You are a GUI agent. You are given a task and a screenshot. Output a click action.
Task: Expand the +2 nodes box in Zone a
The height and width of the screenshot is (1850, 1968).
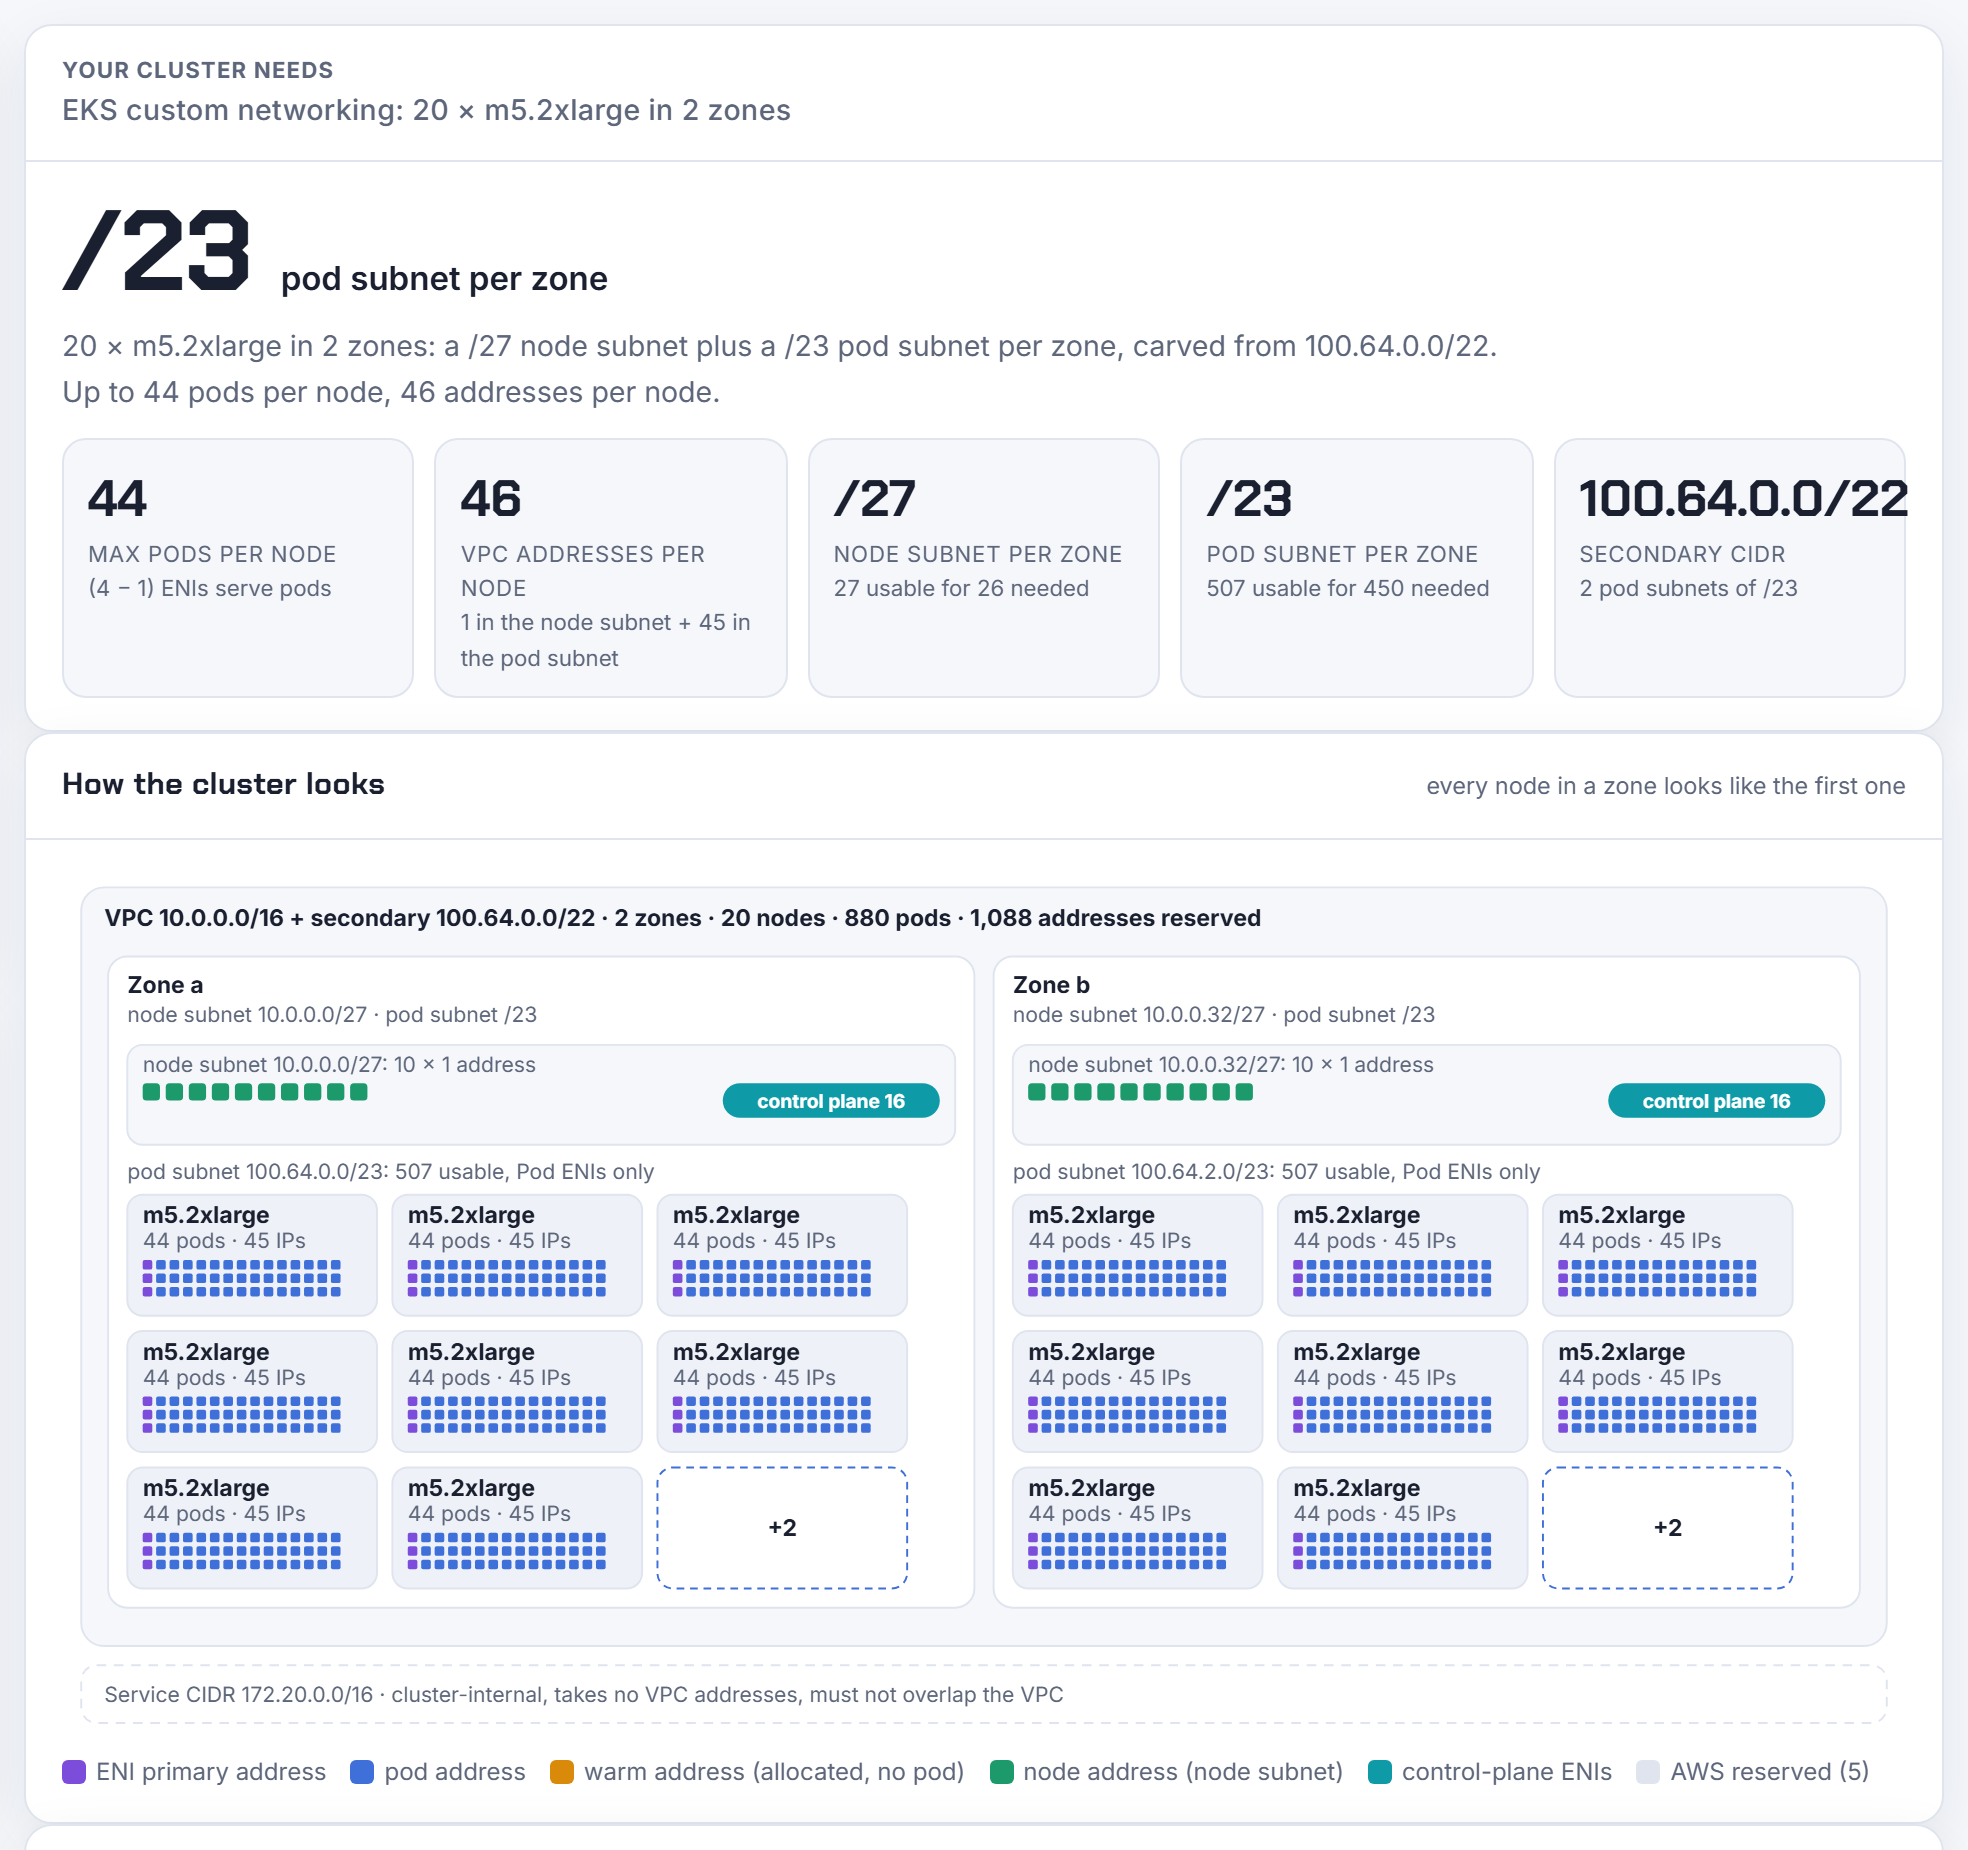(782, 1527)
